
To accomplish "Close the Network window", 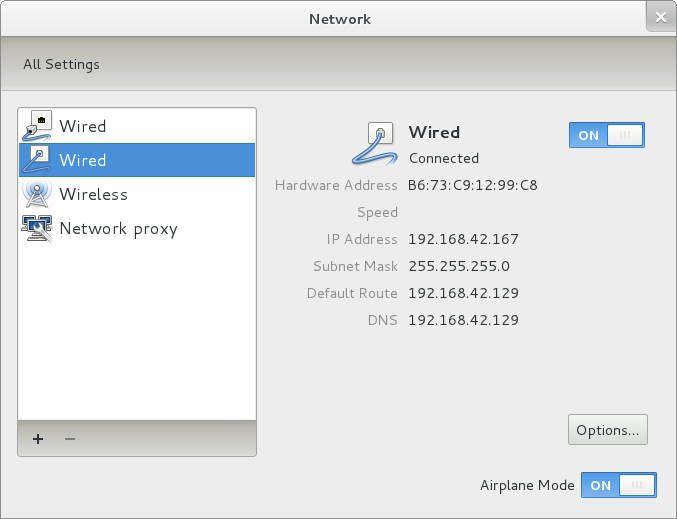I will pyautogui.click(x=659, y=18).
